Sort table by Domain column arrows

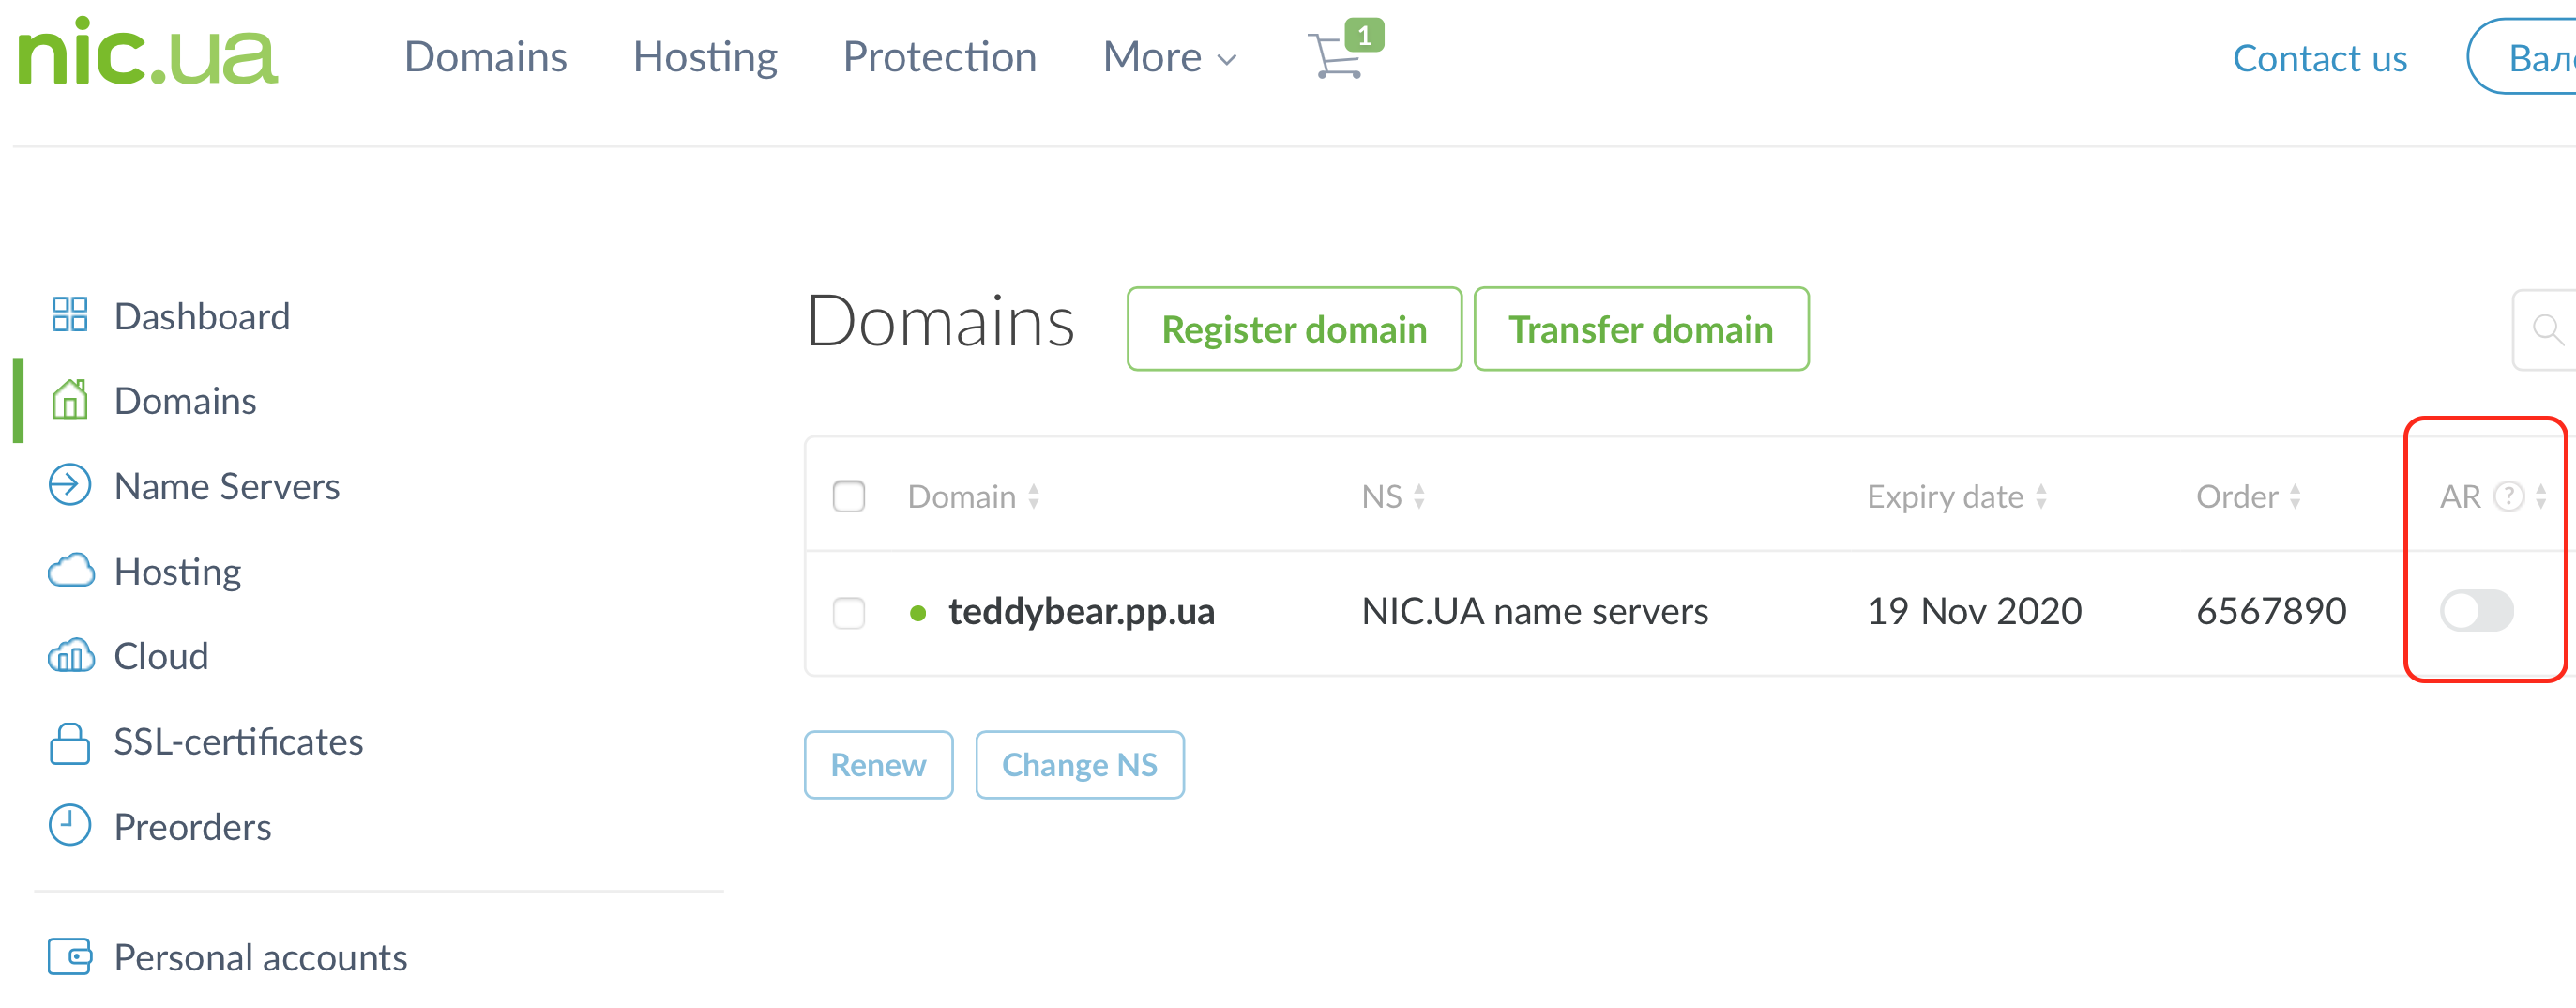[x=1033, y=497]
